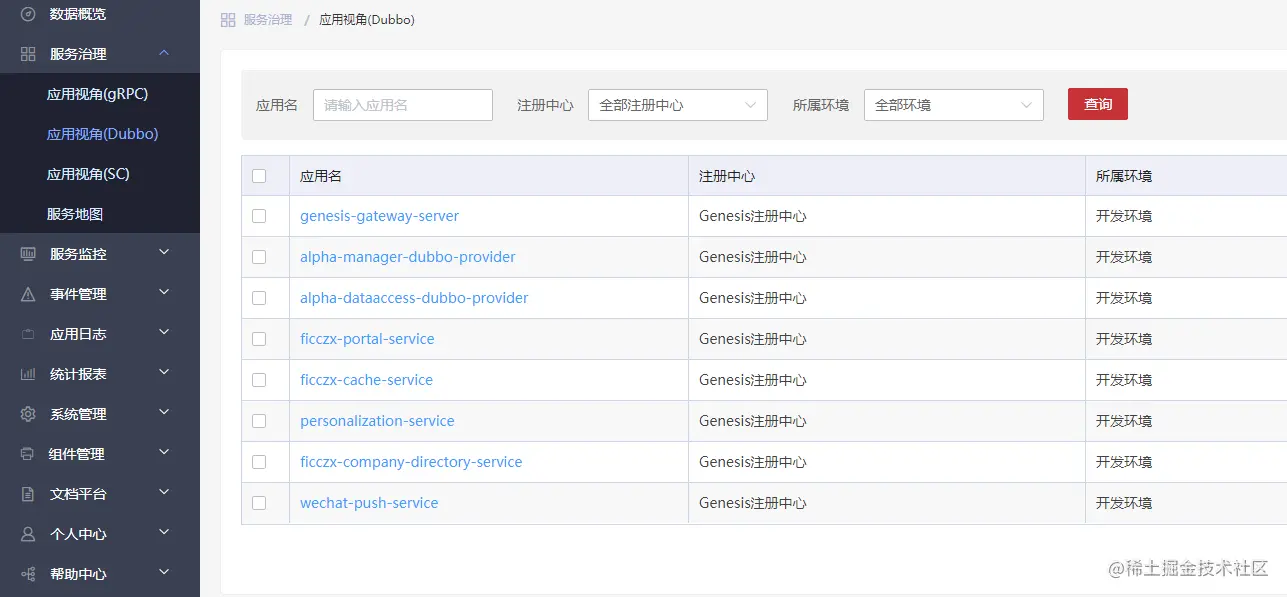Expand the 事件管理 menu chevron

pyautogui.click(x=164, y=293)
